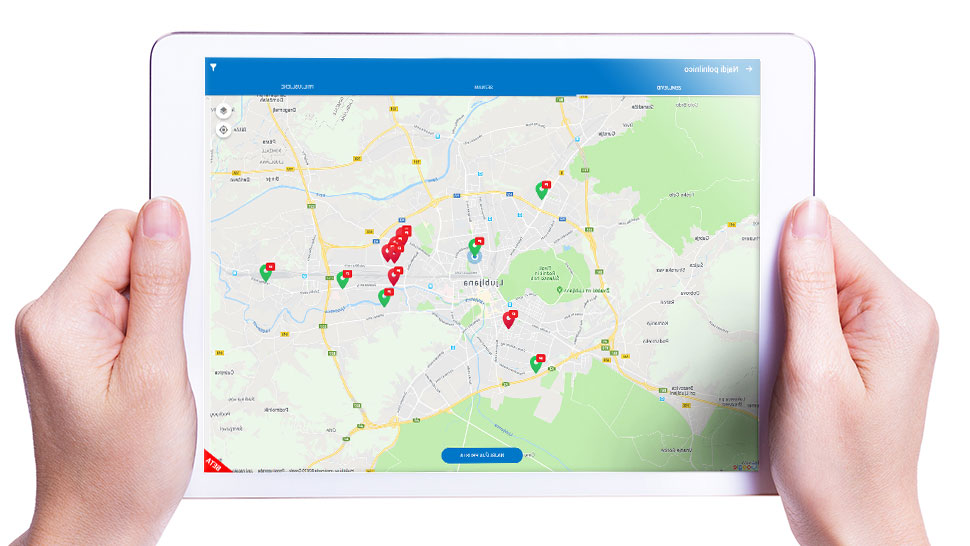Open the map layers button
The image size is (970, 546).
tap(222, 111)
